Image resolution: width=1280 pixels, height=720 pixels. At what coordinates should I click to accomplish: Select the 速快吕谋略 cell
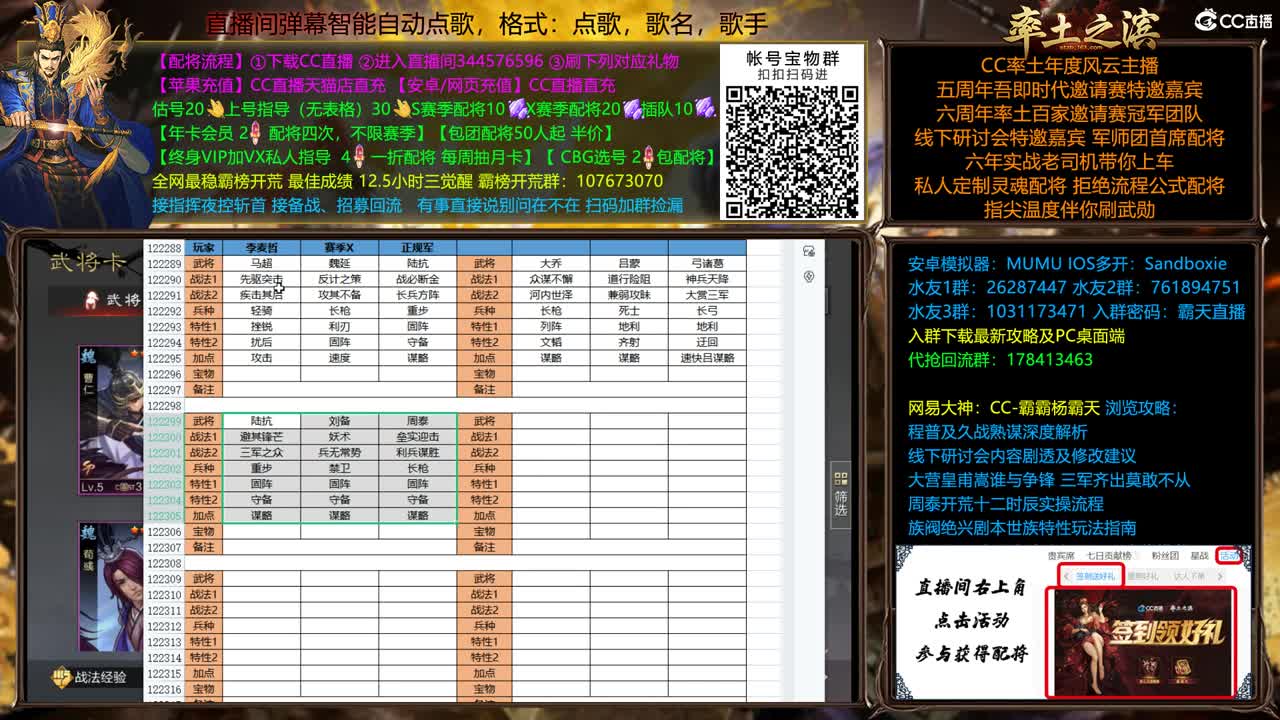[707, 358]
